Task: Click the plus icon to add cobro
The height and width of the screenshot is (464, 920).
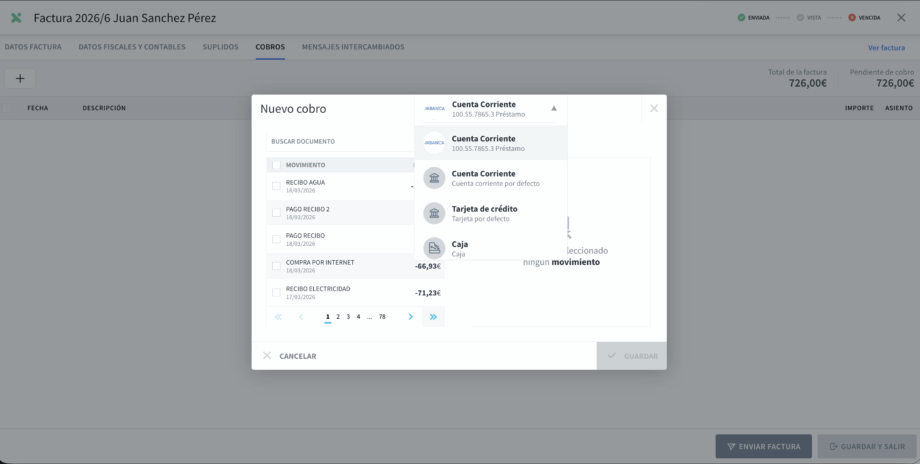Action: pos(19,78)
